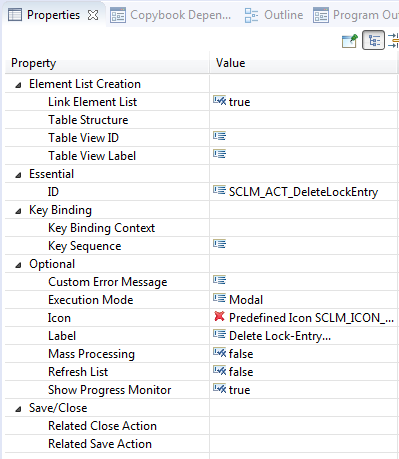
Task: Select the Table View ID property
Action: pos(83,138)
